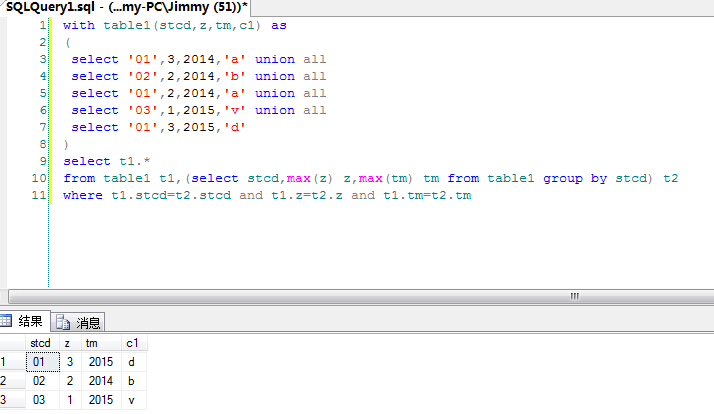714x414 pixels.
Task: Click c1 cell containing b
Action: [x=134, y=381]
